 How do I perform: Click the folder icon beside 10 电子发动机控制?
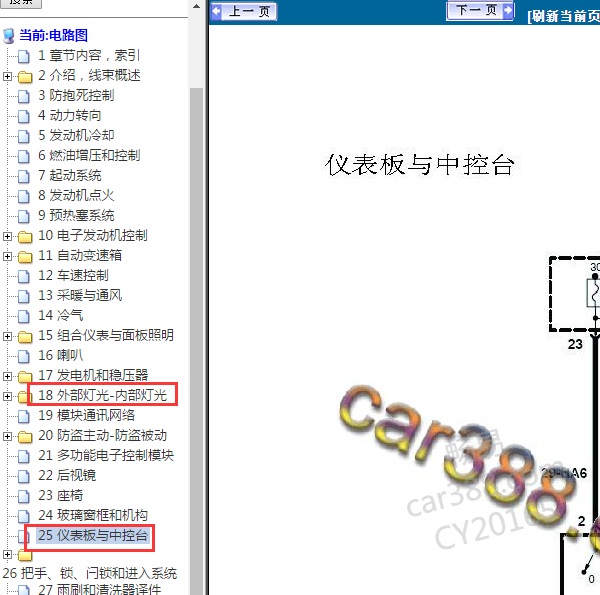pyautogui.click(x=25, y=236)
